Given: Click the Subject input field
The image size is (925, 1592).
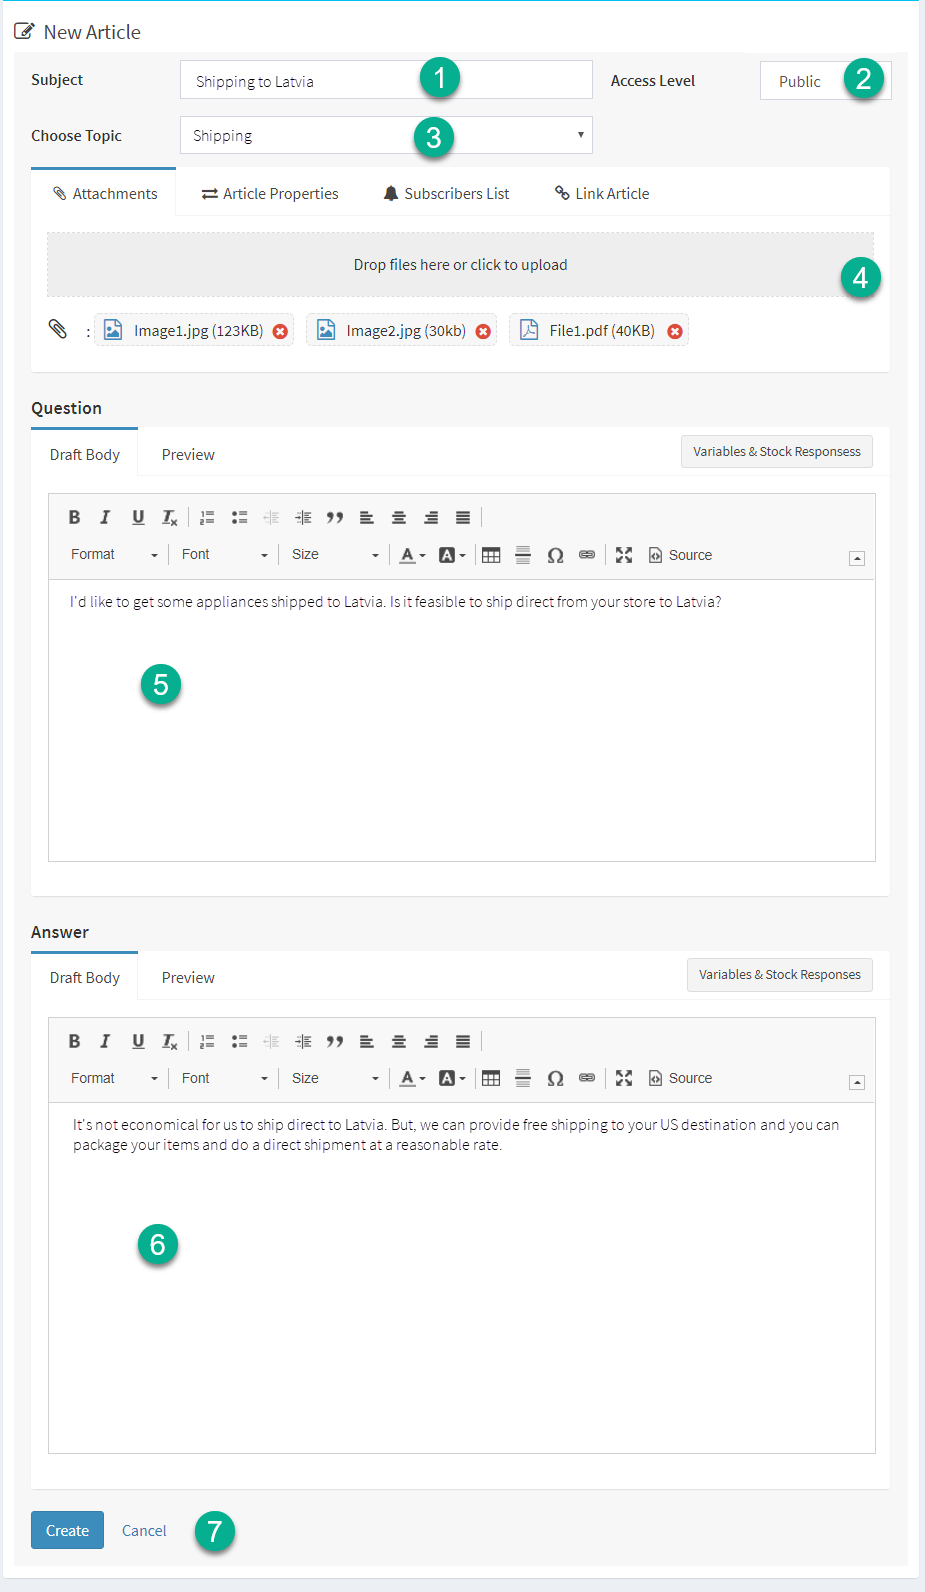Looking at the screenshot, I should click(x=386, y=80).
